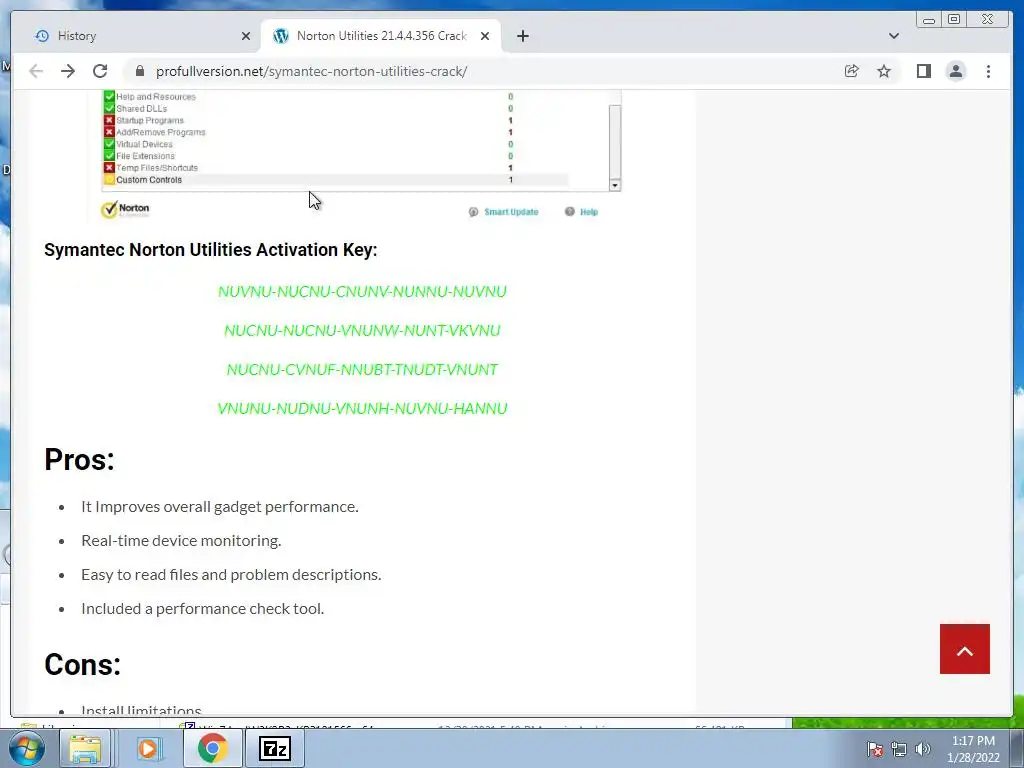Toggle Startup Programs checkbox
Image resolution: width=1024 pixels, height=768 pixels.
click(109, 120)
